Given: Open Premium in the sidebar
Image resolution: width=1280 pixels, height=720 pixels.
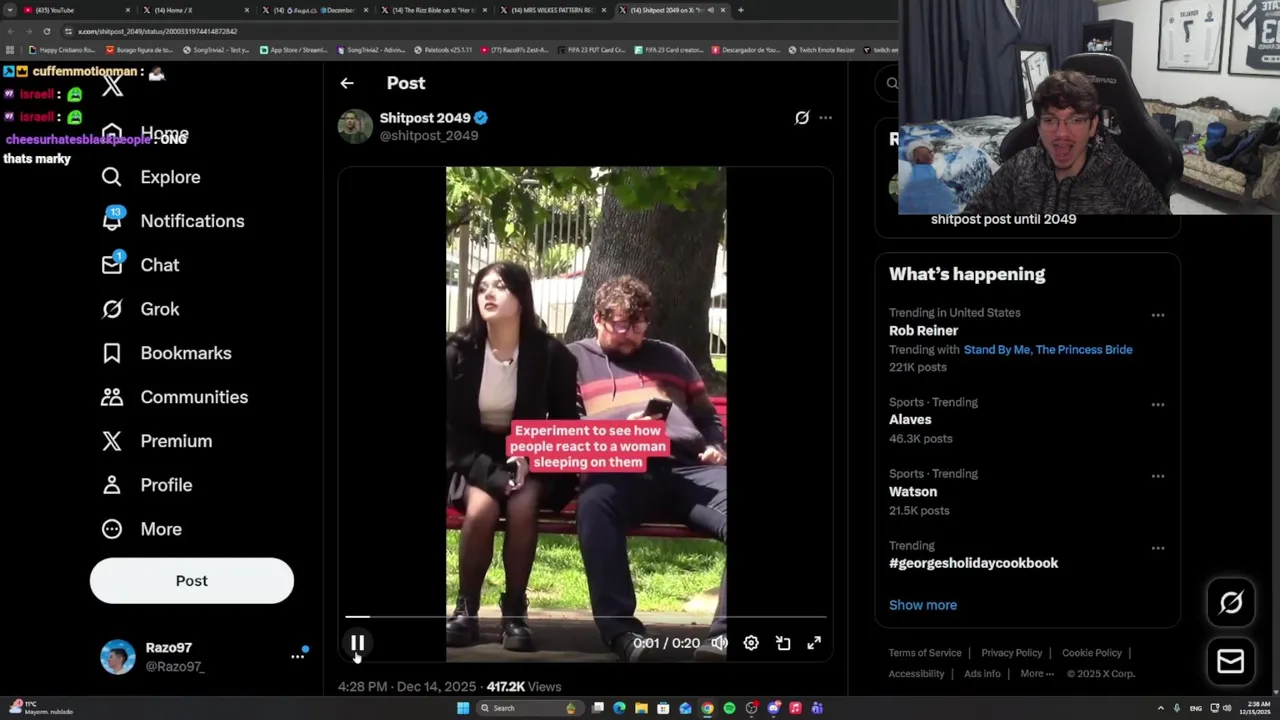Looking at the screenshot, I should coord(157,441).
